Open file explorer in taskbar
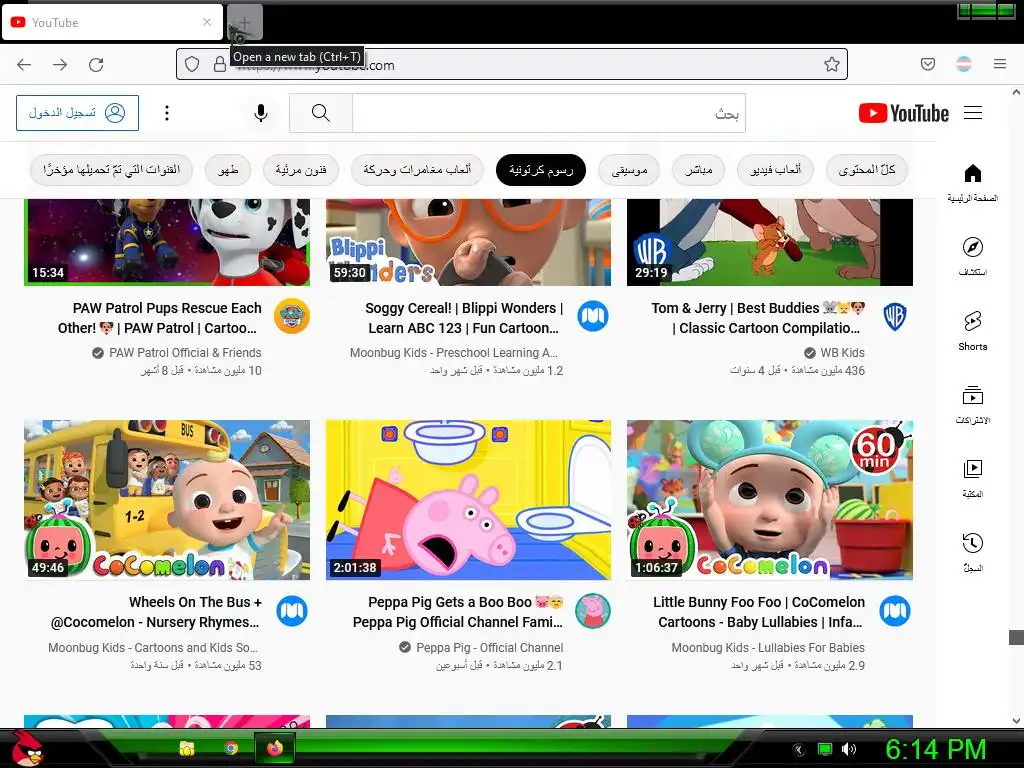Screen dimensions: 1024x768 click(x=187, y=748)
